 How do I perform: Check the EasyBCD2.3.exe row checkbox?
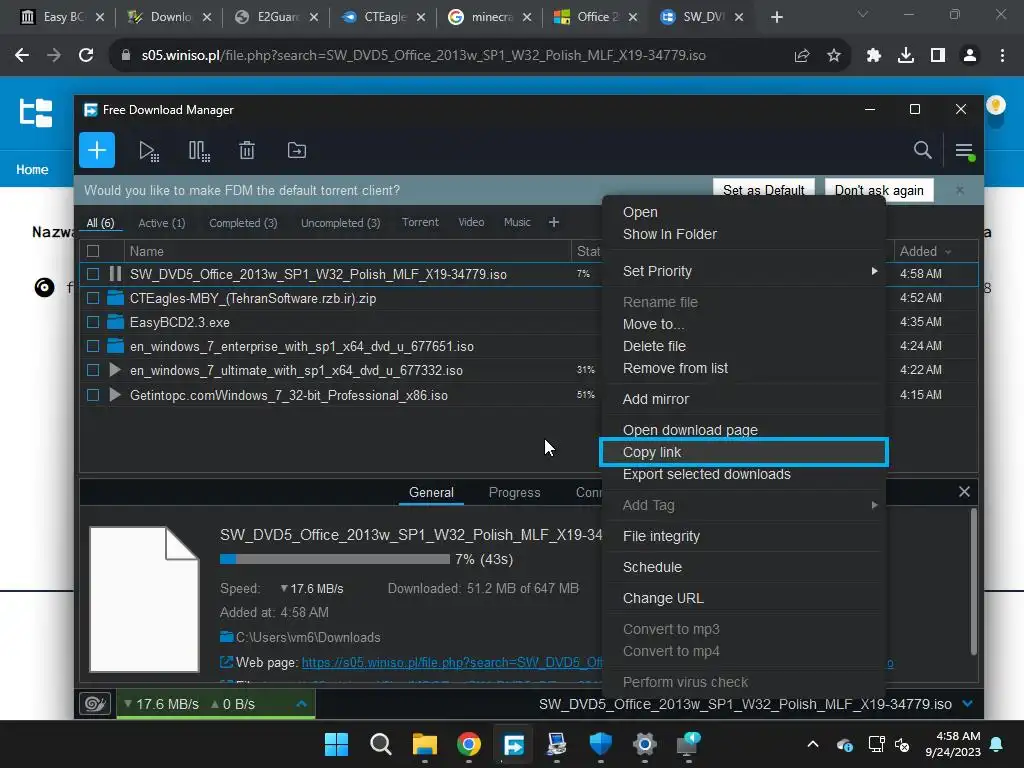coord(93,322)
